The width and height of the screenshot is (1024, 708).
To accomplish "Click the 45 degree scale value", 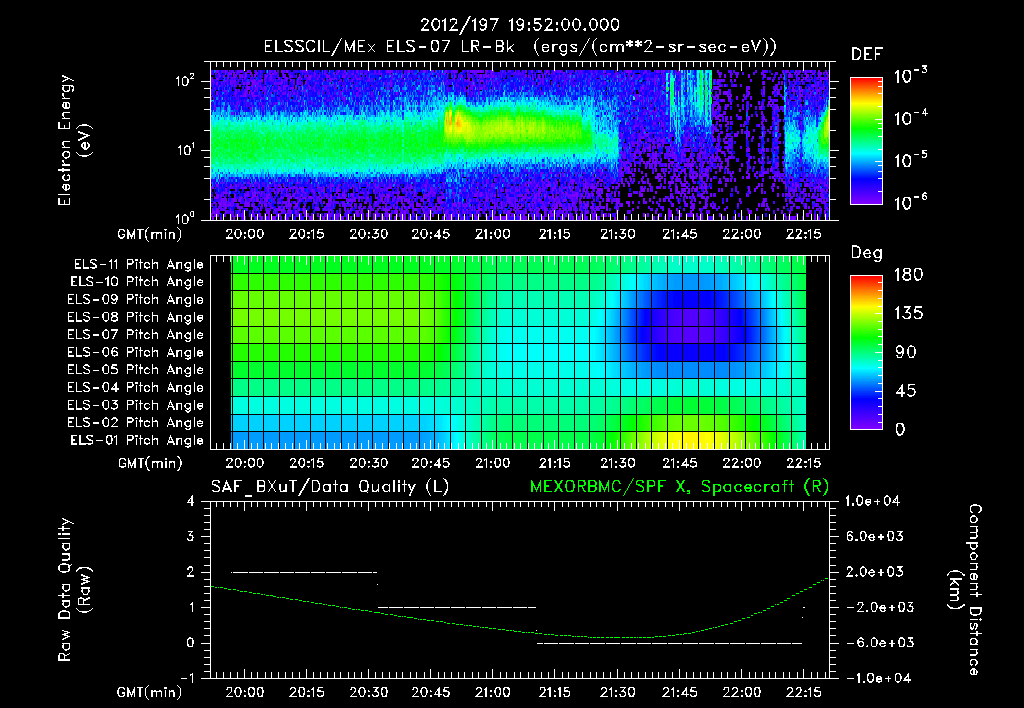I will click(x=906, y=391).
